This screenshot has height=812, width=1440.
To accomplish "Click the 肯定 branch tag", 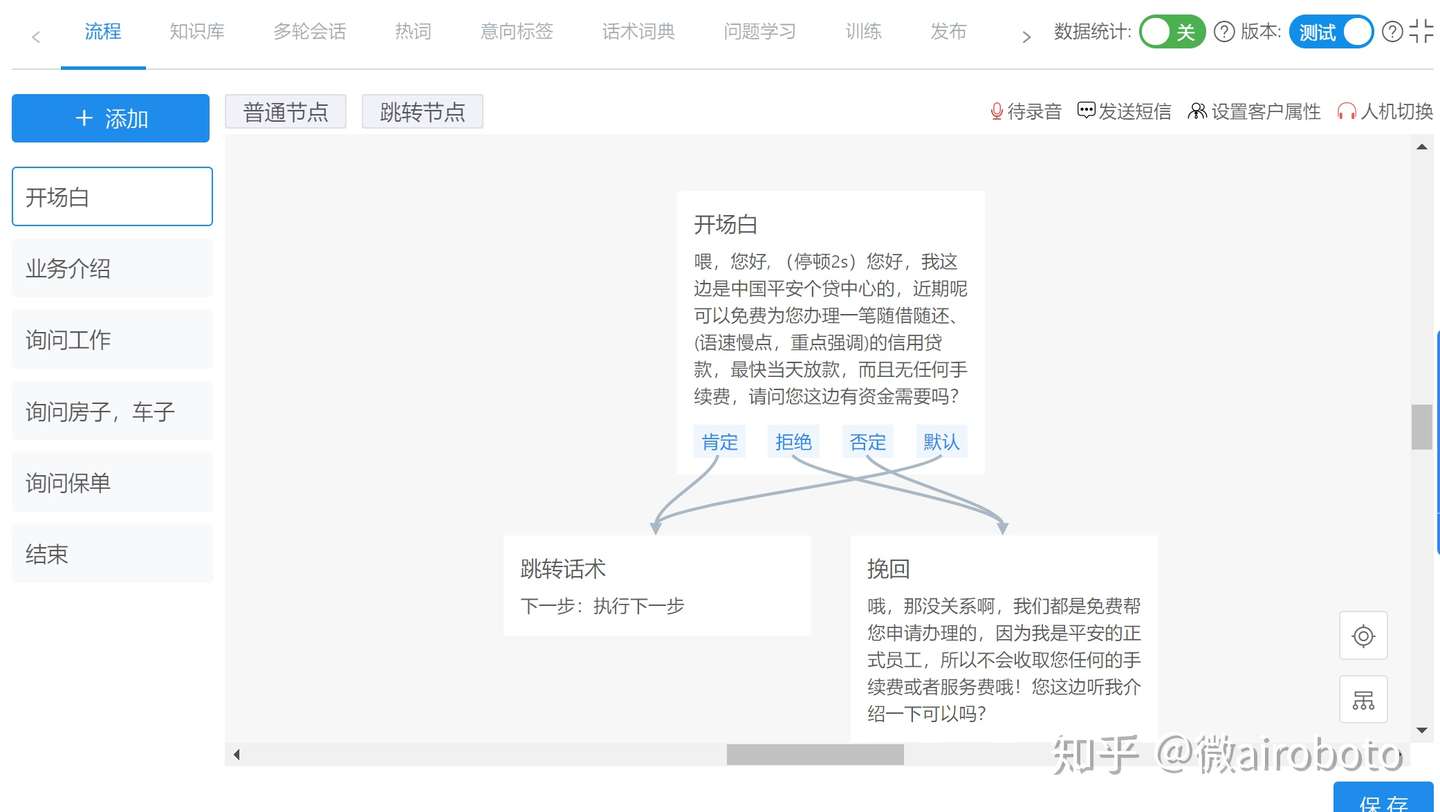I will pyautogui.click(x=720, y=442).
